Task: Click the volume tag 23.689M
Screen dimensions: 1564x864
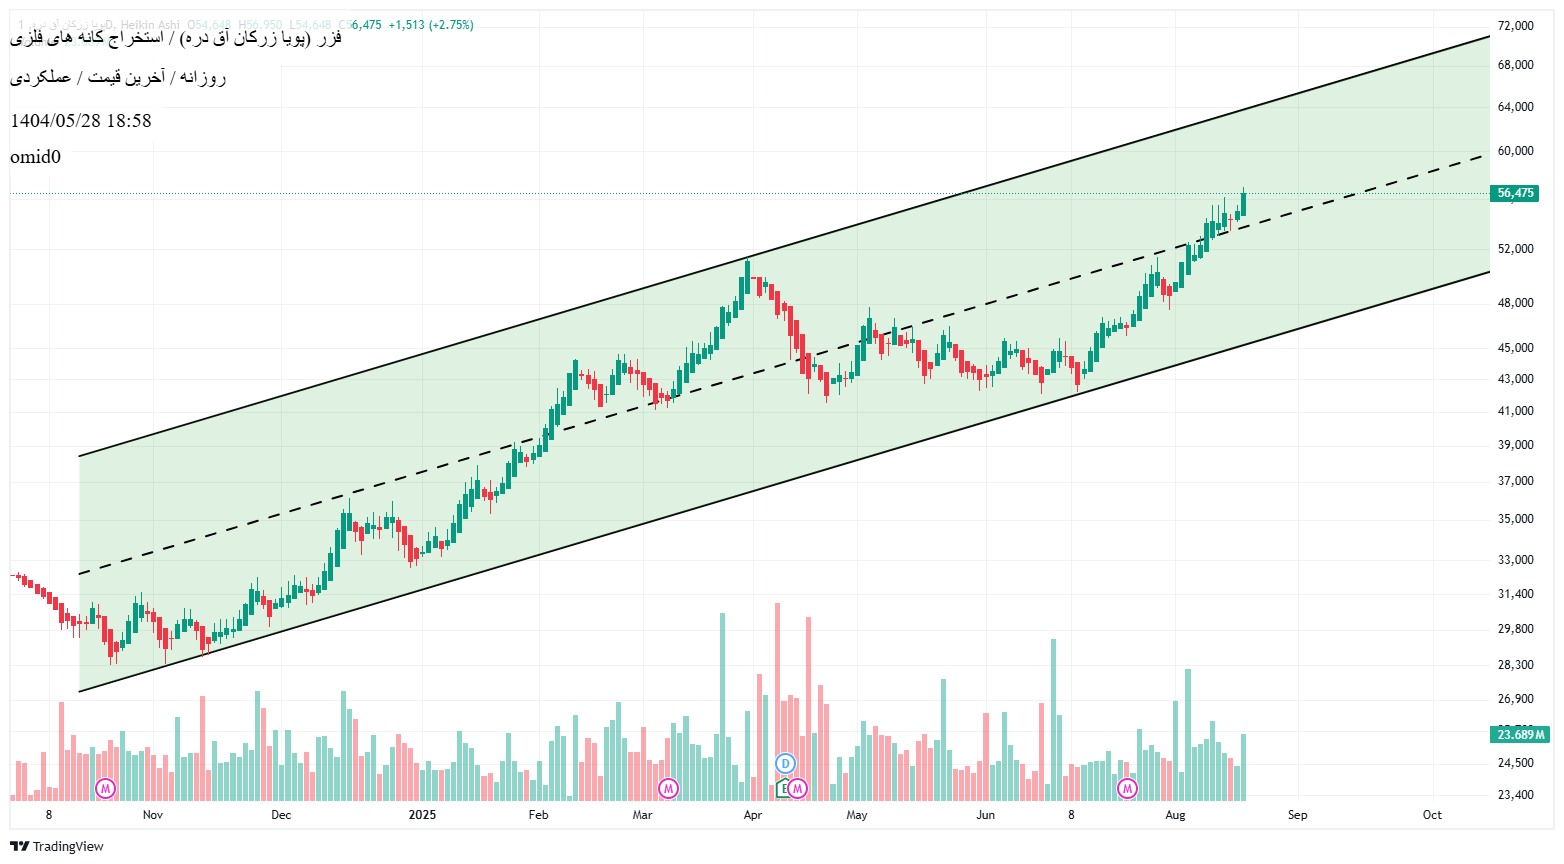Action: coord(1520,734)
